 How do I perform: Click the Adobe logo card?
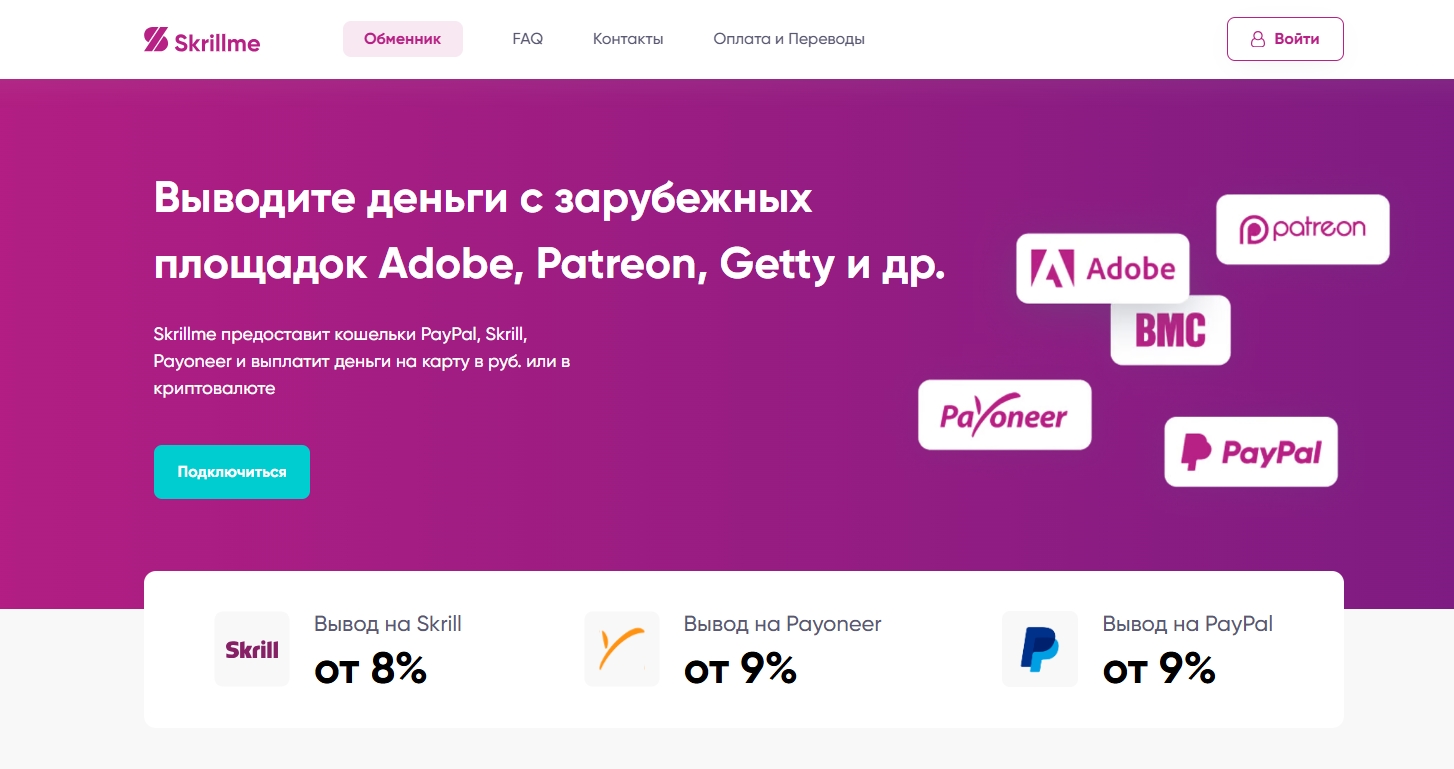[x=1102, y=268]
